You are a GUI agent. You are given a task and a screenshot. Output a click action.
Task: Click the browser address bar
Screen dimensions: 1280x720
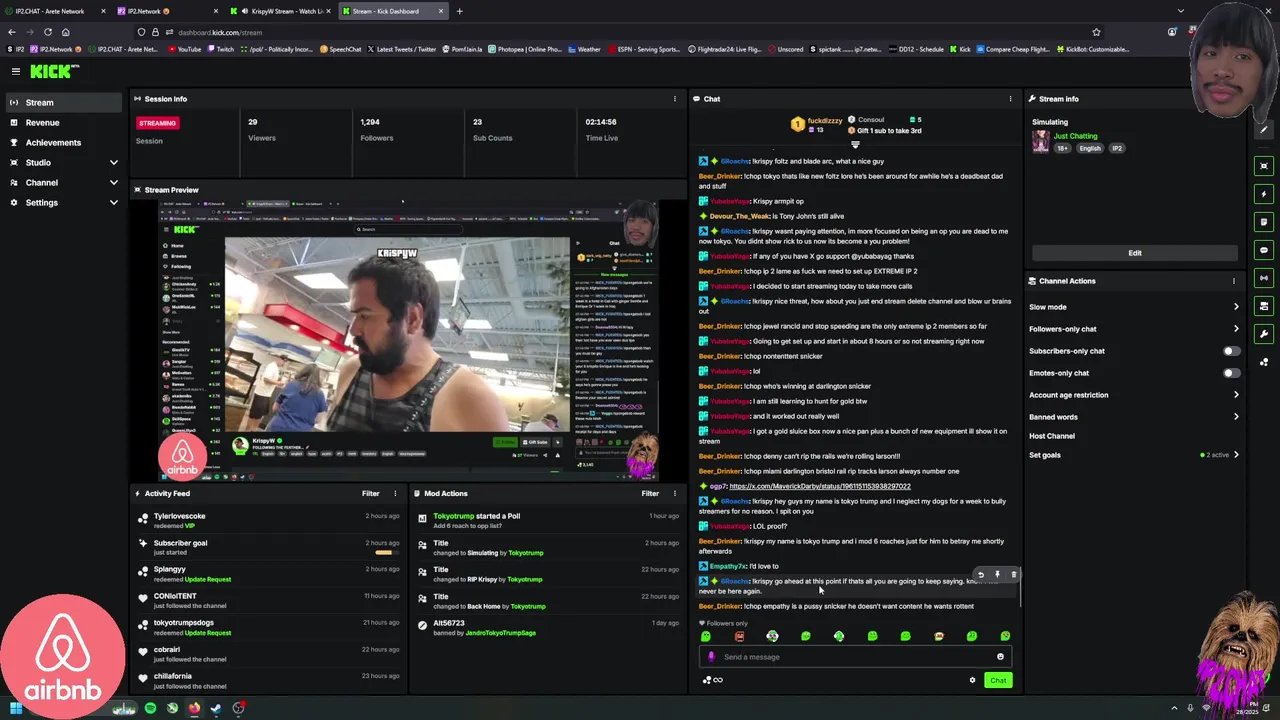pyautogui.click(x=620, y=32)
